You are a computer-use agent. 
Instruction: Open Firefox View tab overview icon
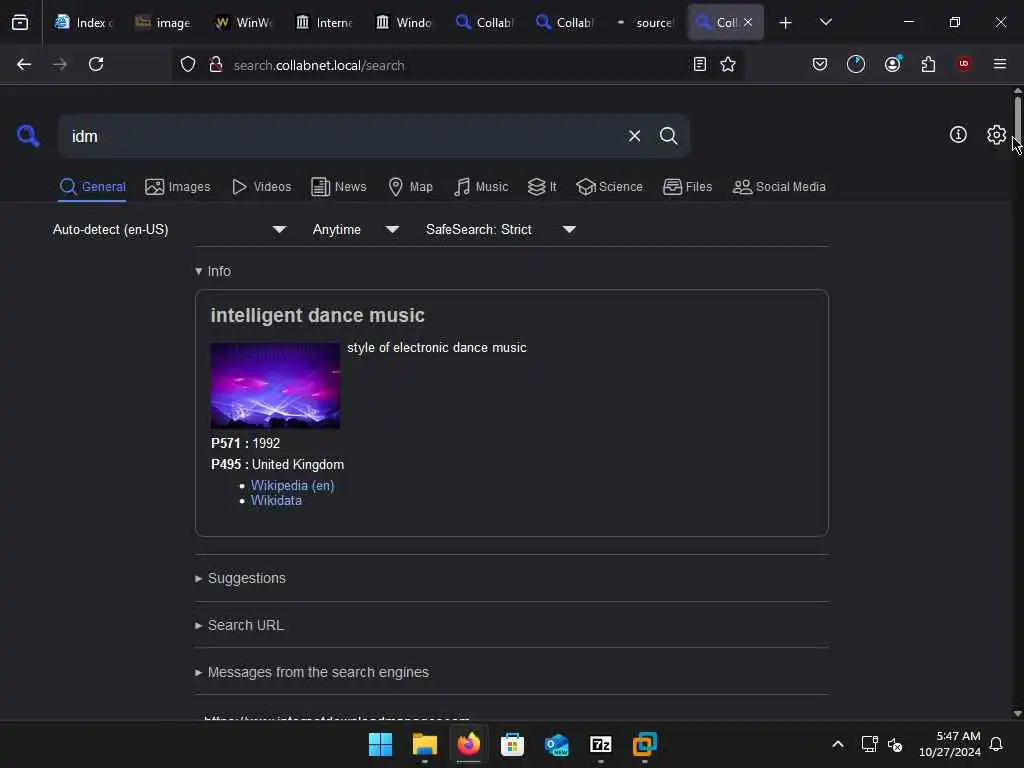pyautogui.click(x=20, y=22)
